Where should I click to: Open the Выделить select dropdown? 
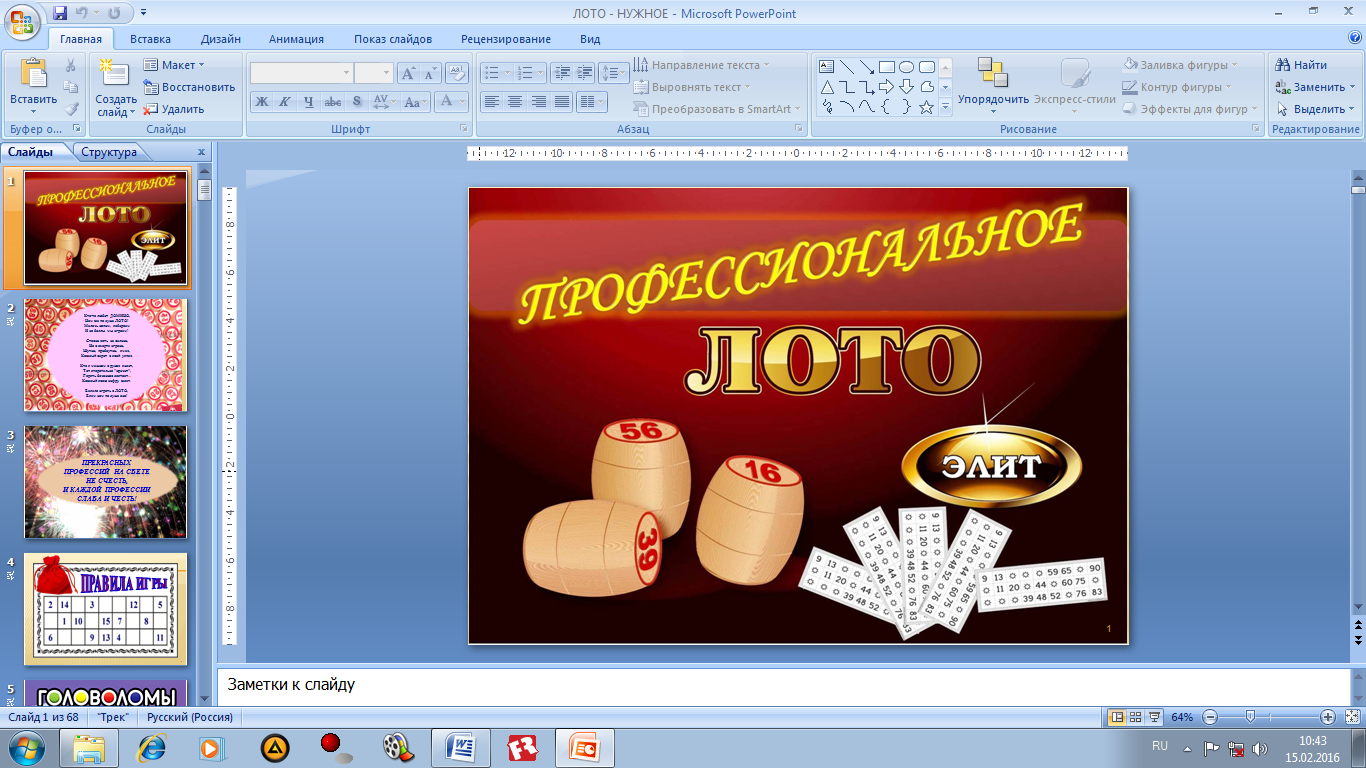pos(1315,109)
